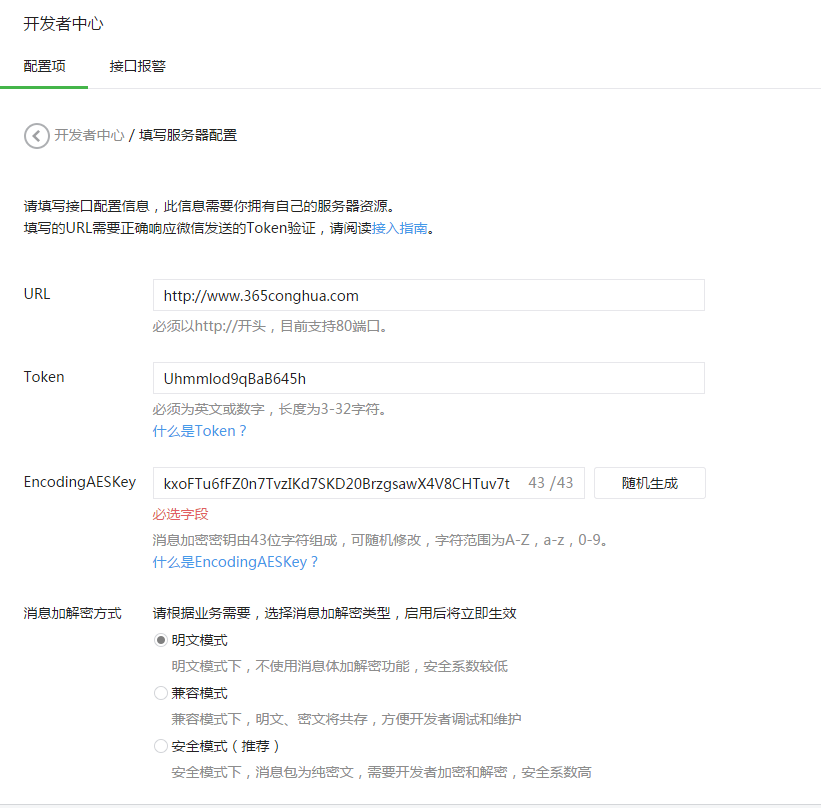Select the 兼容模式 radio button
821x808 pixels.
[161, 693]
